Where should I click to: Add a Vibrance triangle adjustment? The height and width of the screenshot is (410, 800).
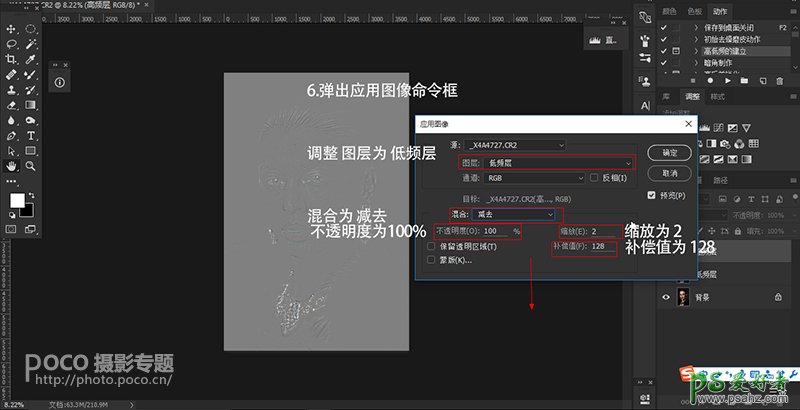pos(746,127)
